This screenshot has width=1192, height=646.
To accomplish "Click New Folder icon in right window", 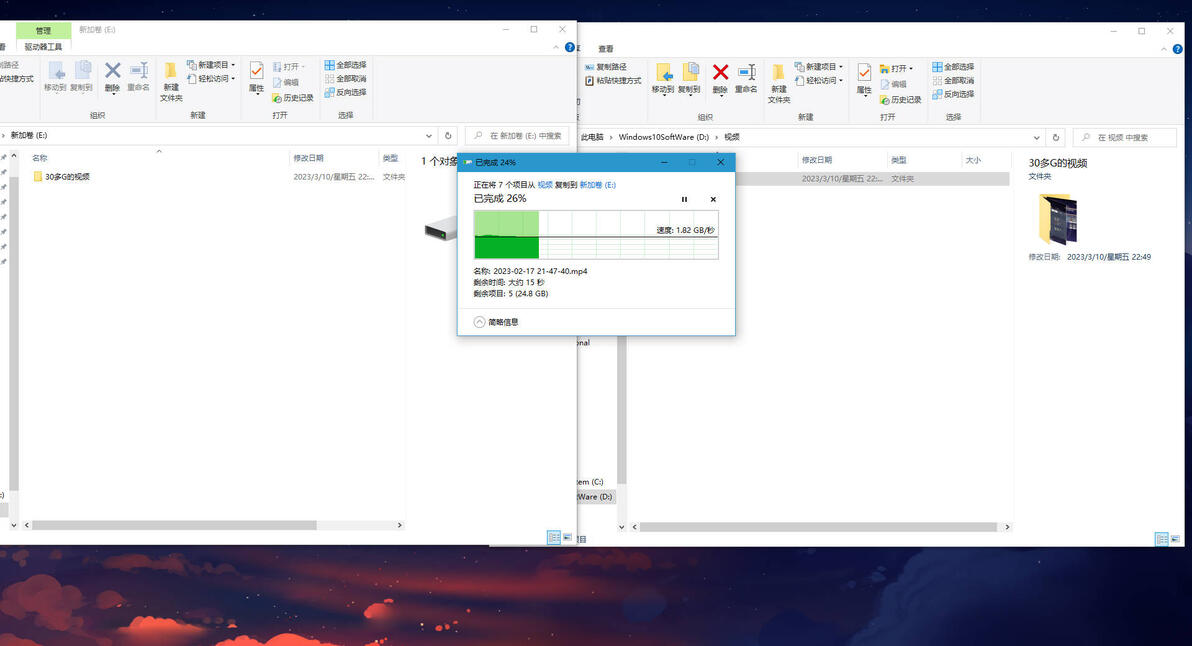I will [x=778, y=84].
